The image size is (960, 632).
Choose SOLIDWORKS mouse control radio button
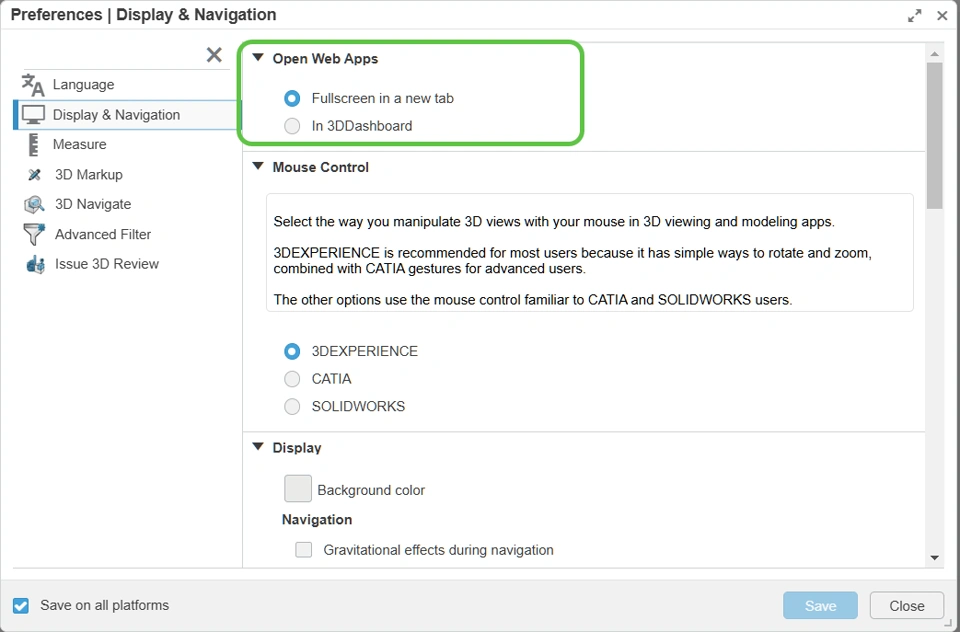tap(292, 407)
